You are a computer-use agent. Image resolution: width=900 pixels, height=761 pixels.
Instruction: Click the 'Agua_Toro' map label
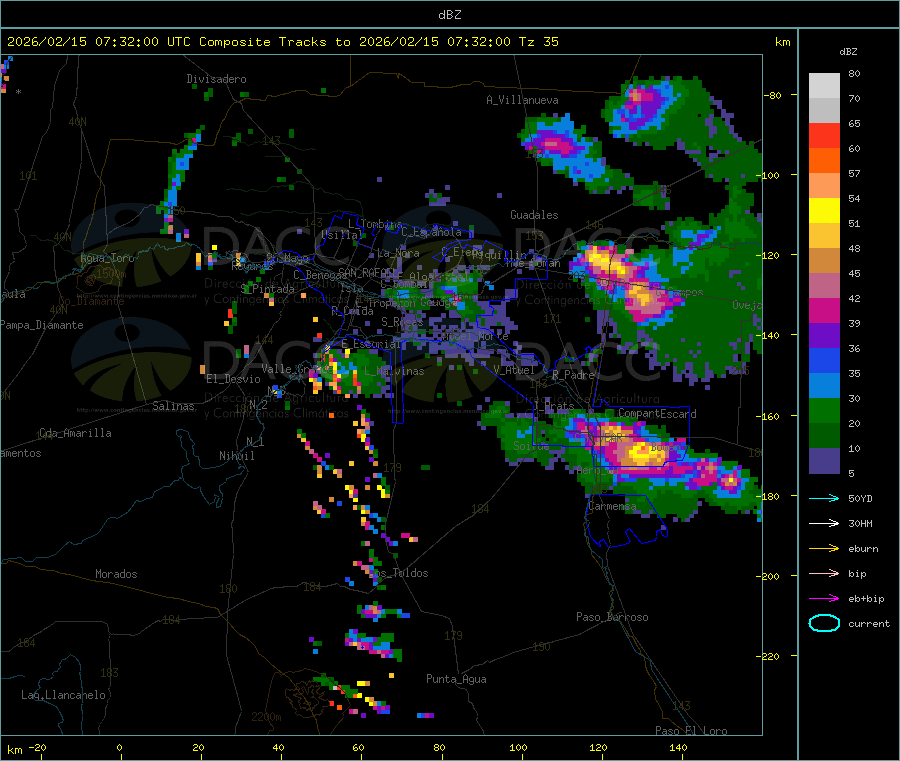pyautogui.click(x=107, y=258)
